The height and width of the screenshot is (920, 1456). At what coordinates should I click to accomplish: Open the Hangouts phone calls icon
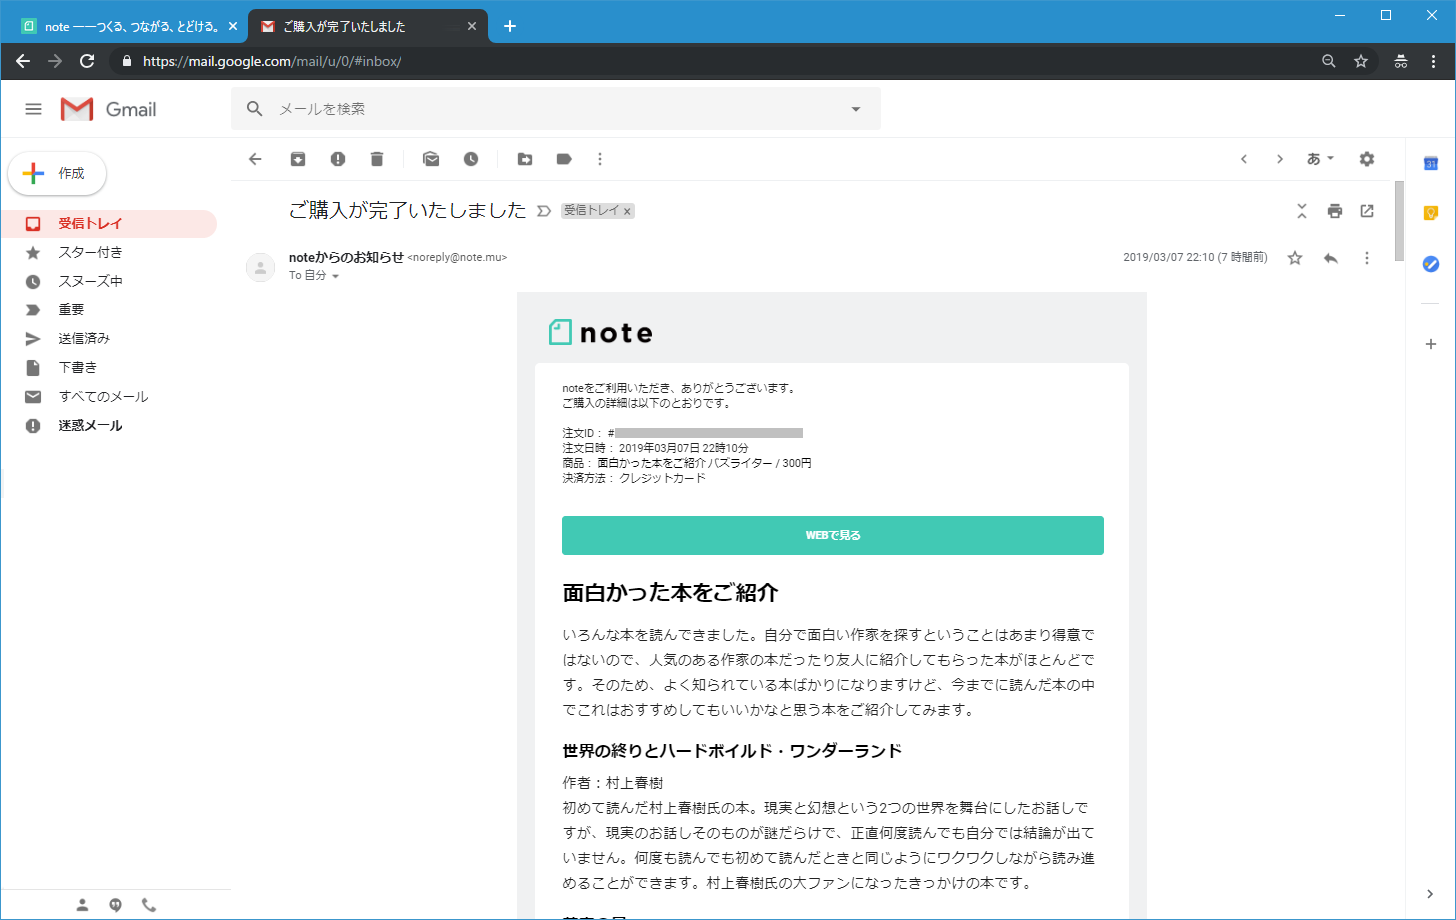pos(149,905)
